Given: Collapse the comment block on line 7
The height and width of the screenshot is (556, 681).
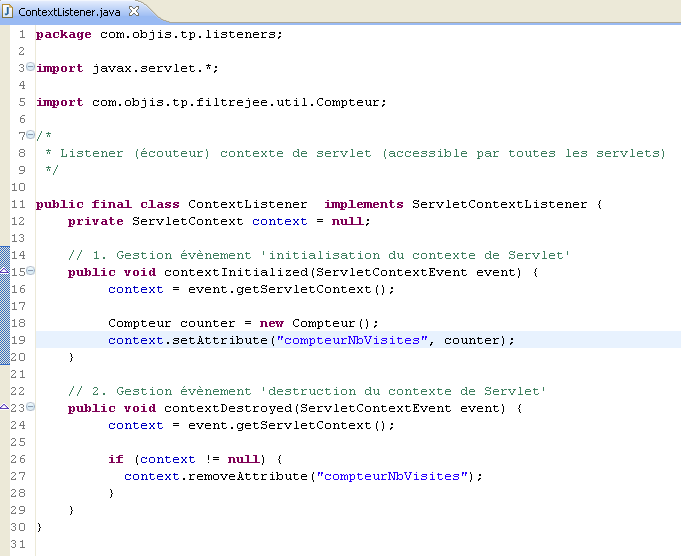Looking at the screenshot, I should coord(30,135).
